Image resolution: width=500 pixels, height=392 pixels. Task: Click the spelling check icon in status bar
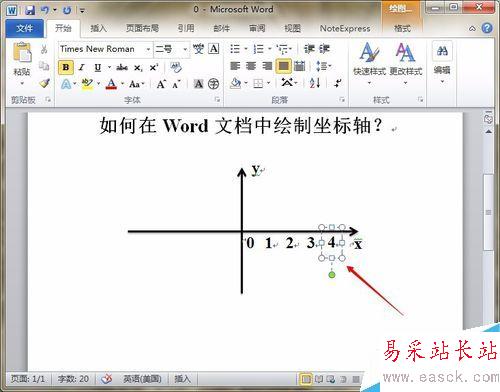point(107,379)
